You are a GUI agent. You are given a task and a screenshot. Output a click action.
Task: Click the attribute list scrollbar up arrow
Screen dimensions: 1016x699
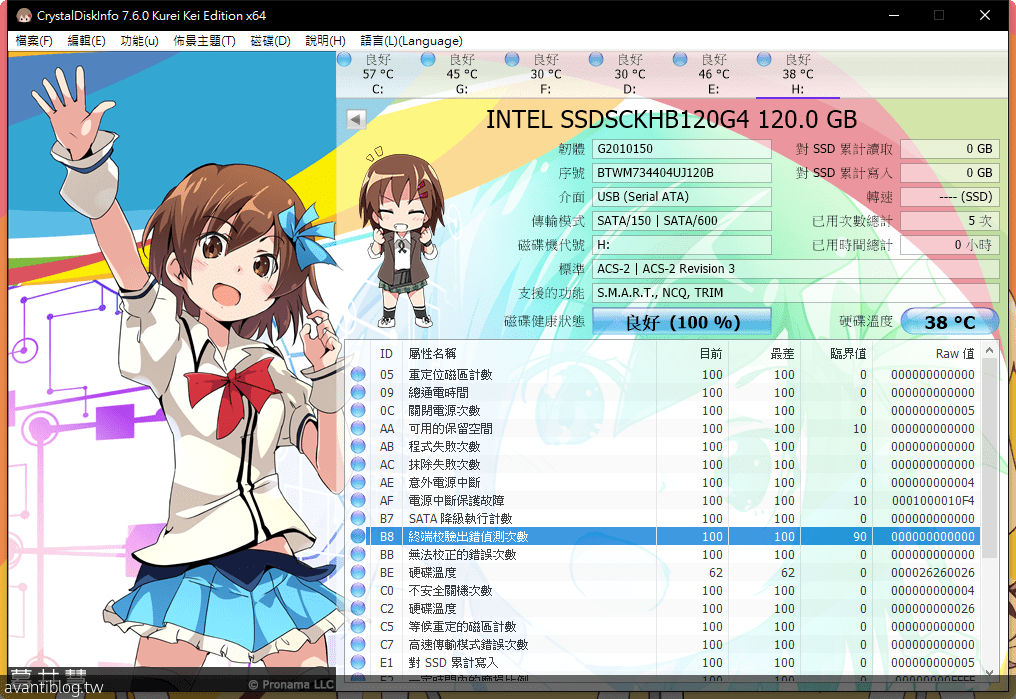pos(989,350)
